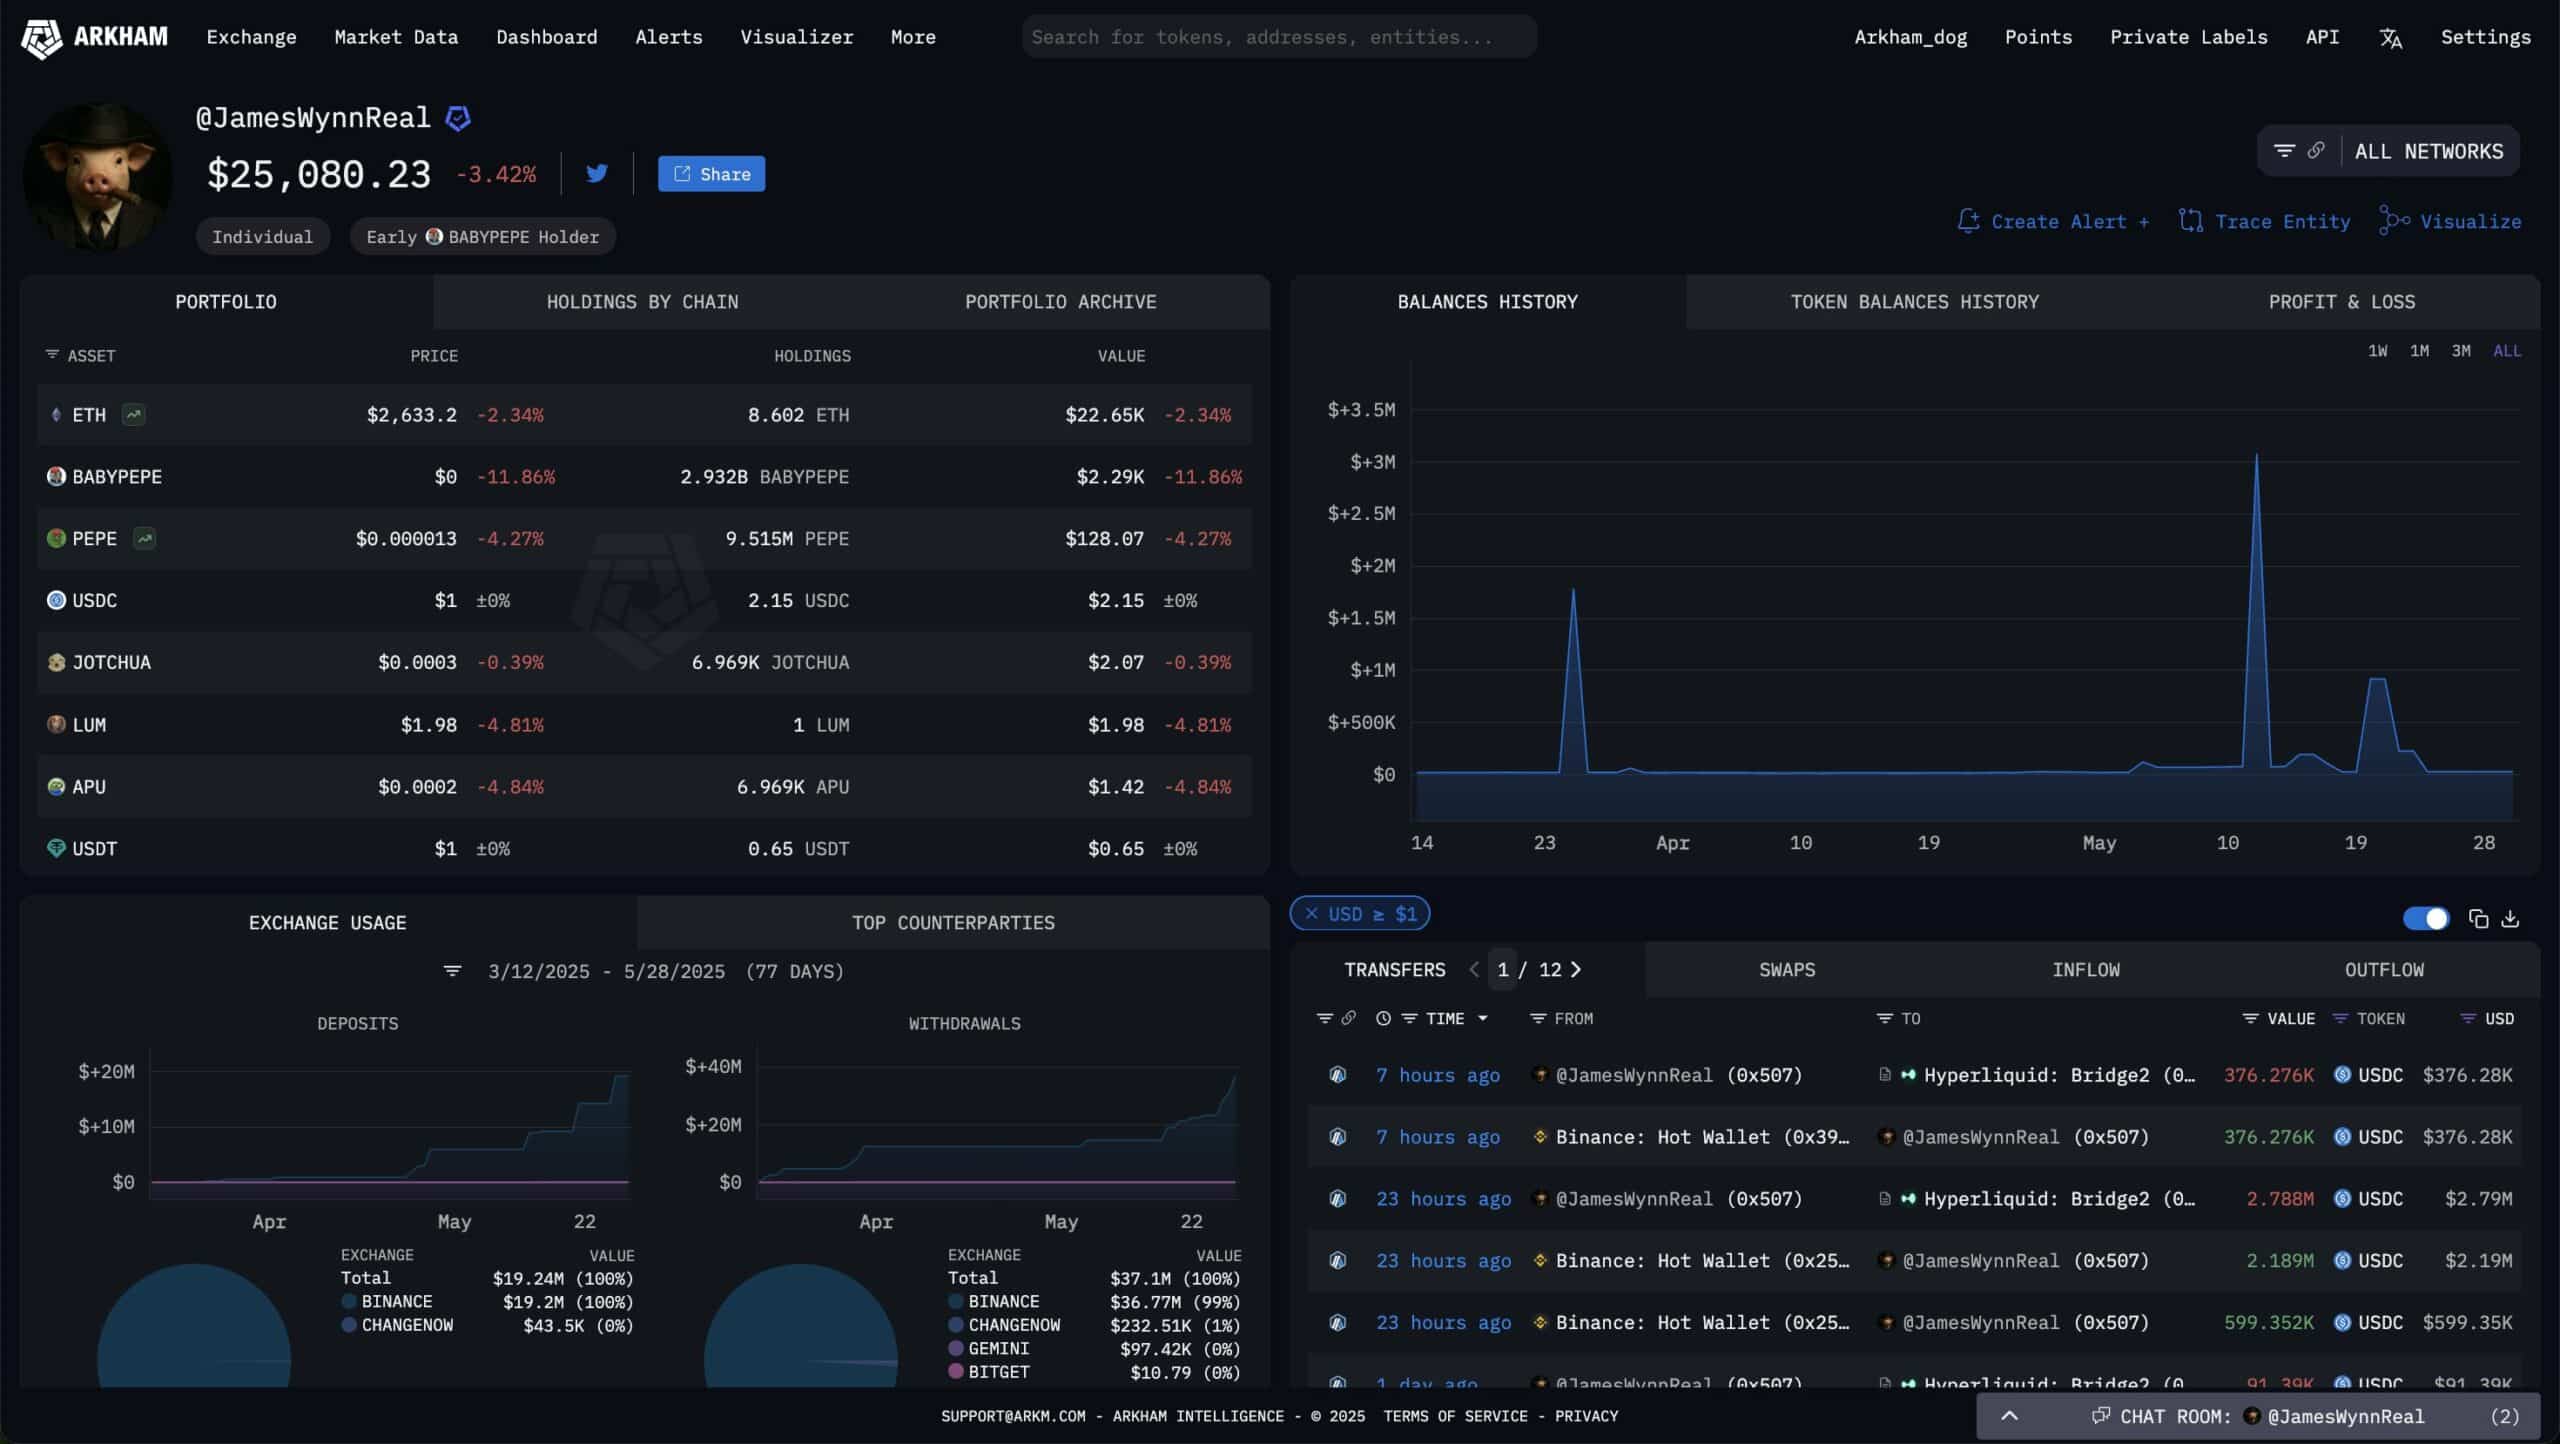Copy transfers using the copy icon
This screenshot has width=2560, height=1444.
point(2478,919)
